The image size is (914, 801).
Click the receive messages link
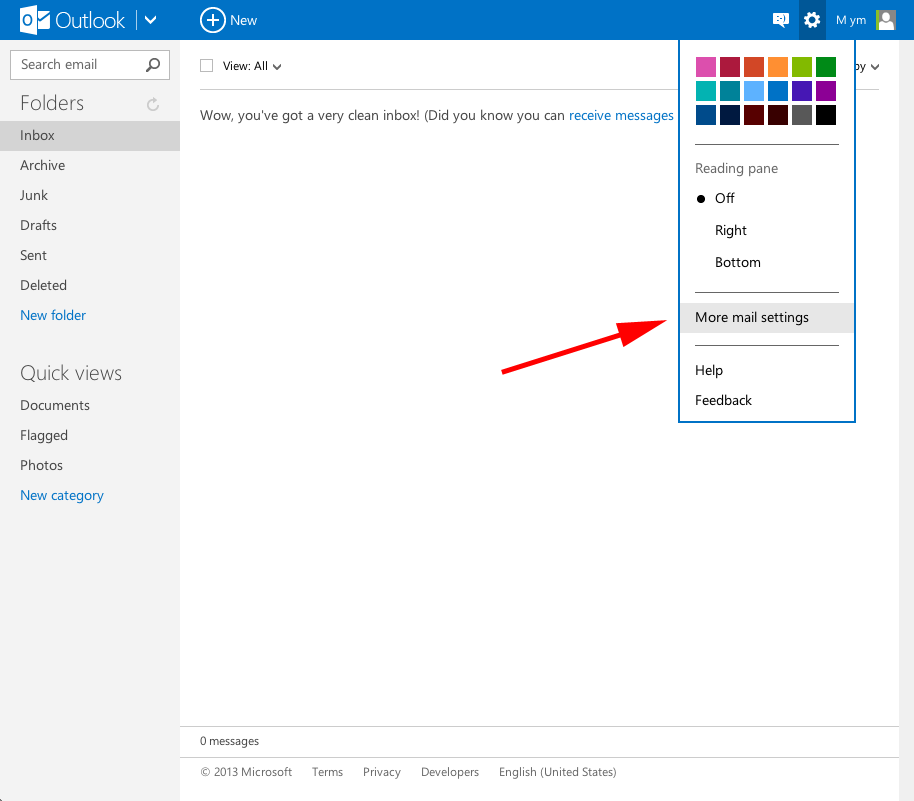(x=621, y=115)
